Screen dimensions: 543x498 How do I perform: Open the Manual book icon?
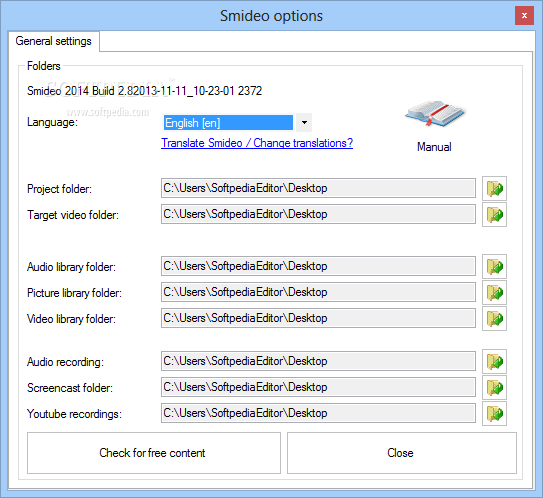coord(435,114)
